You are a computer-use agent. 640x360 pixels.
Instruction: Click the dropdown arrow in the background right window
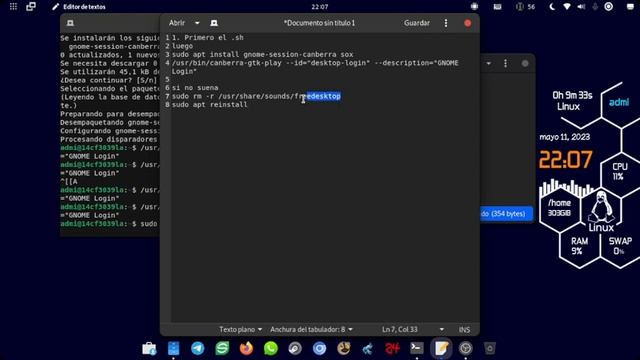[489, 64]
